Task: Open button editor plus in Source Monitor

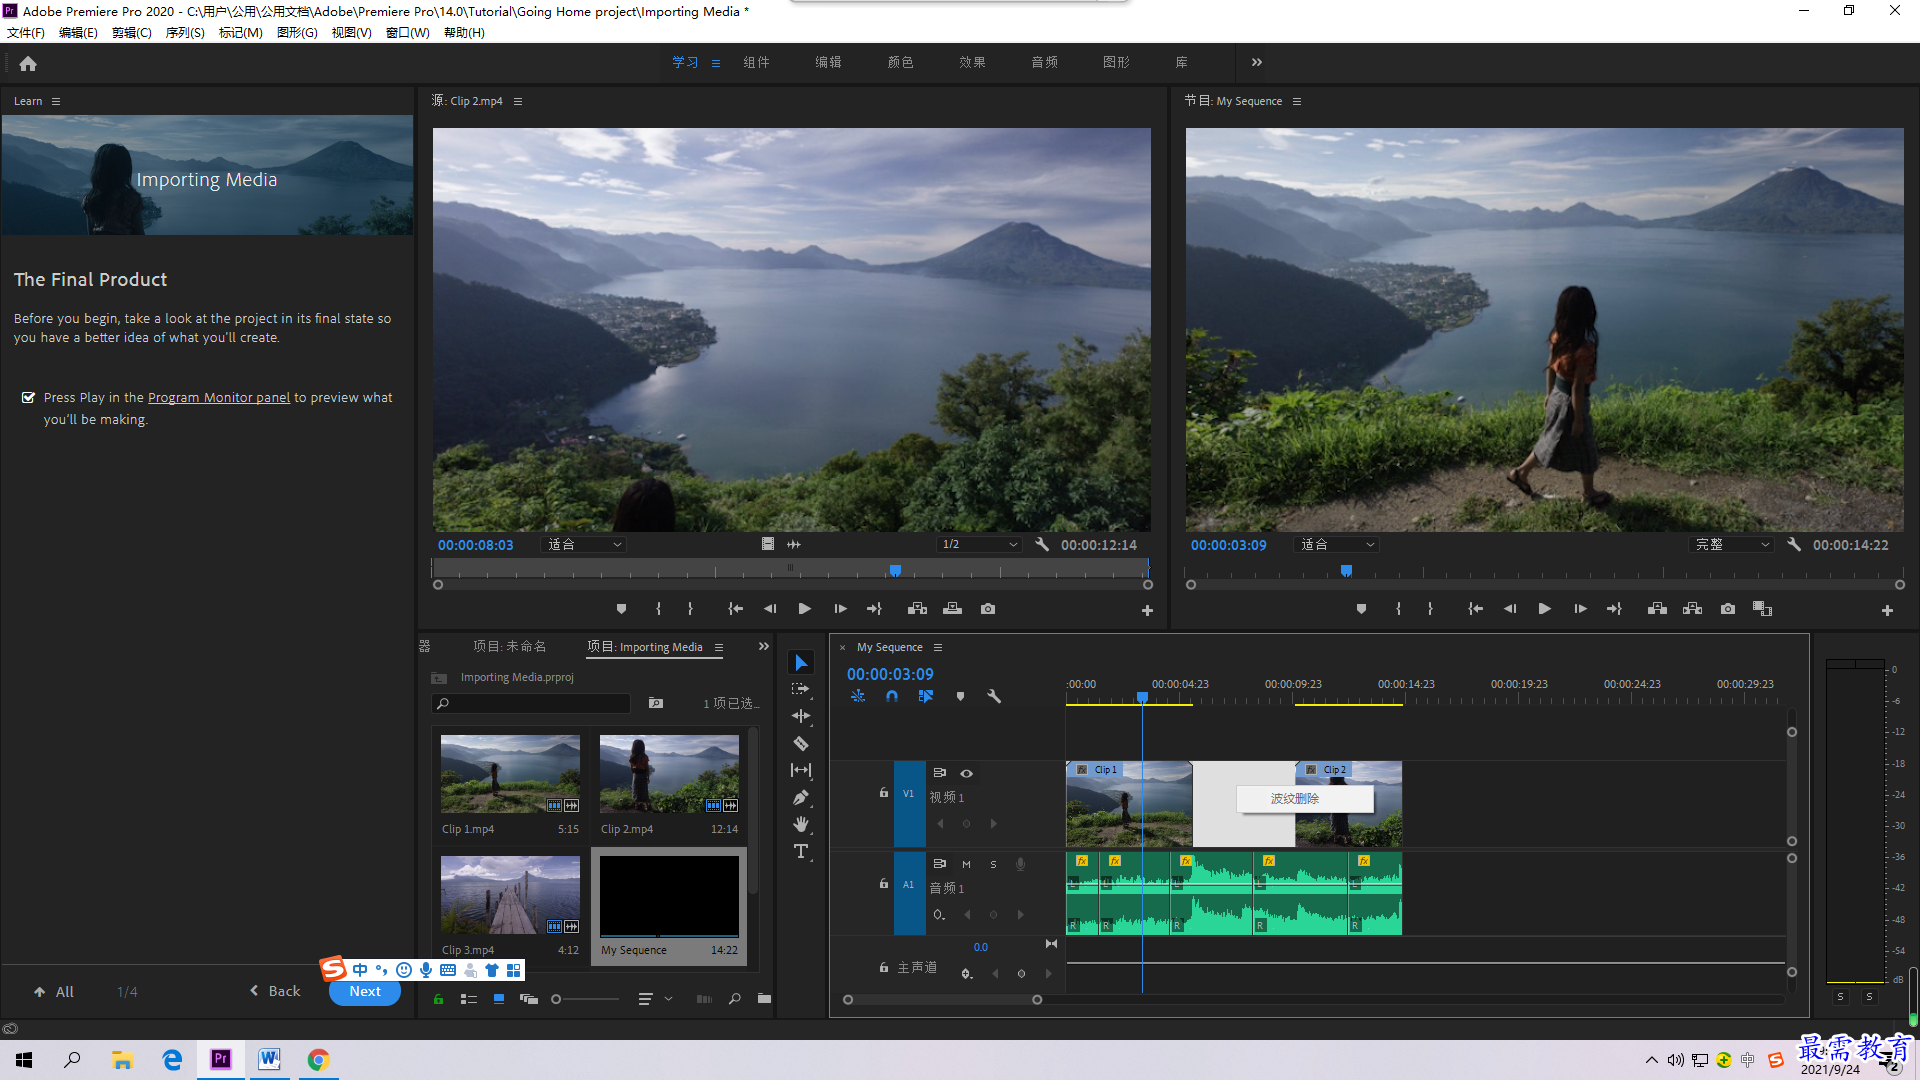Action: click(x=1147, y=610)
